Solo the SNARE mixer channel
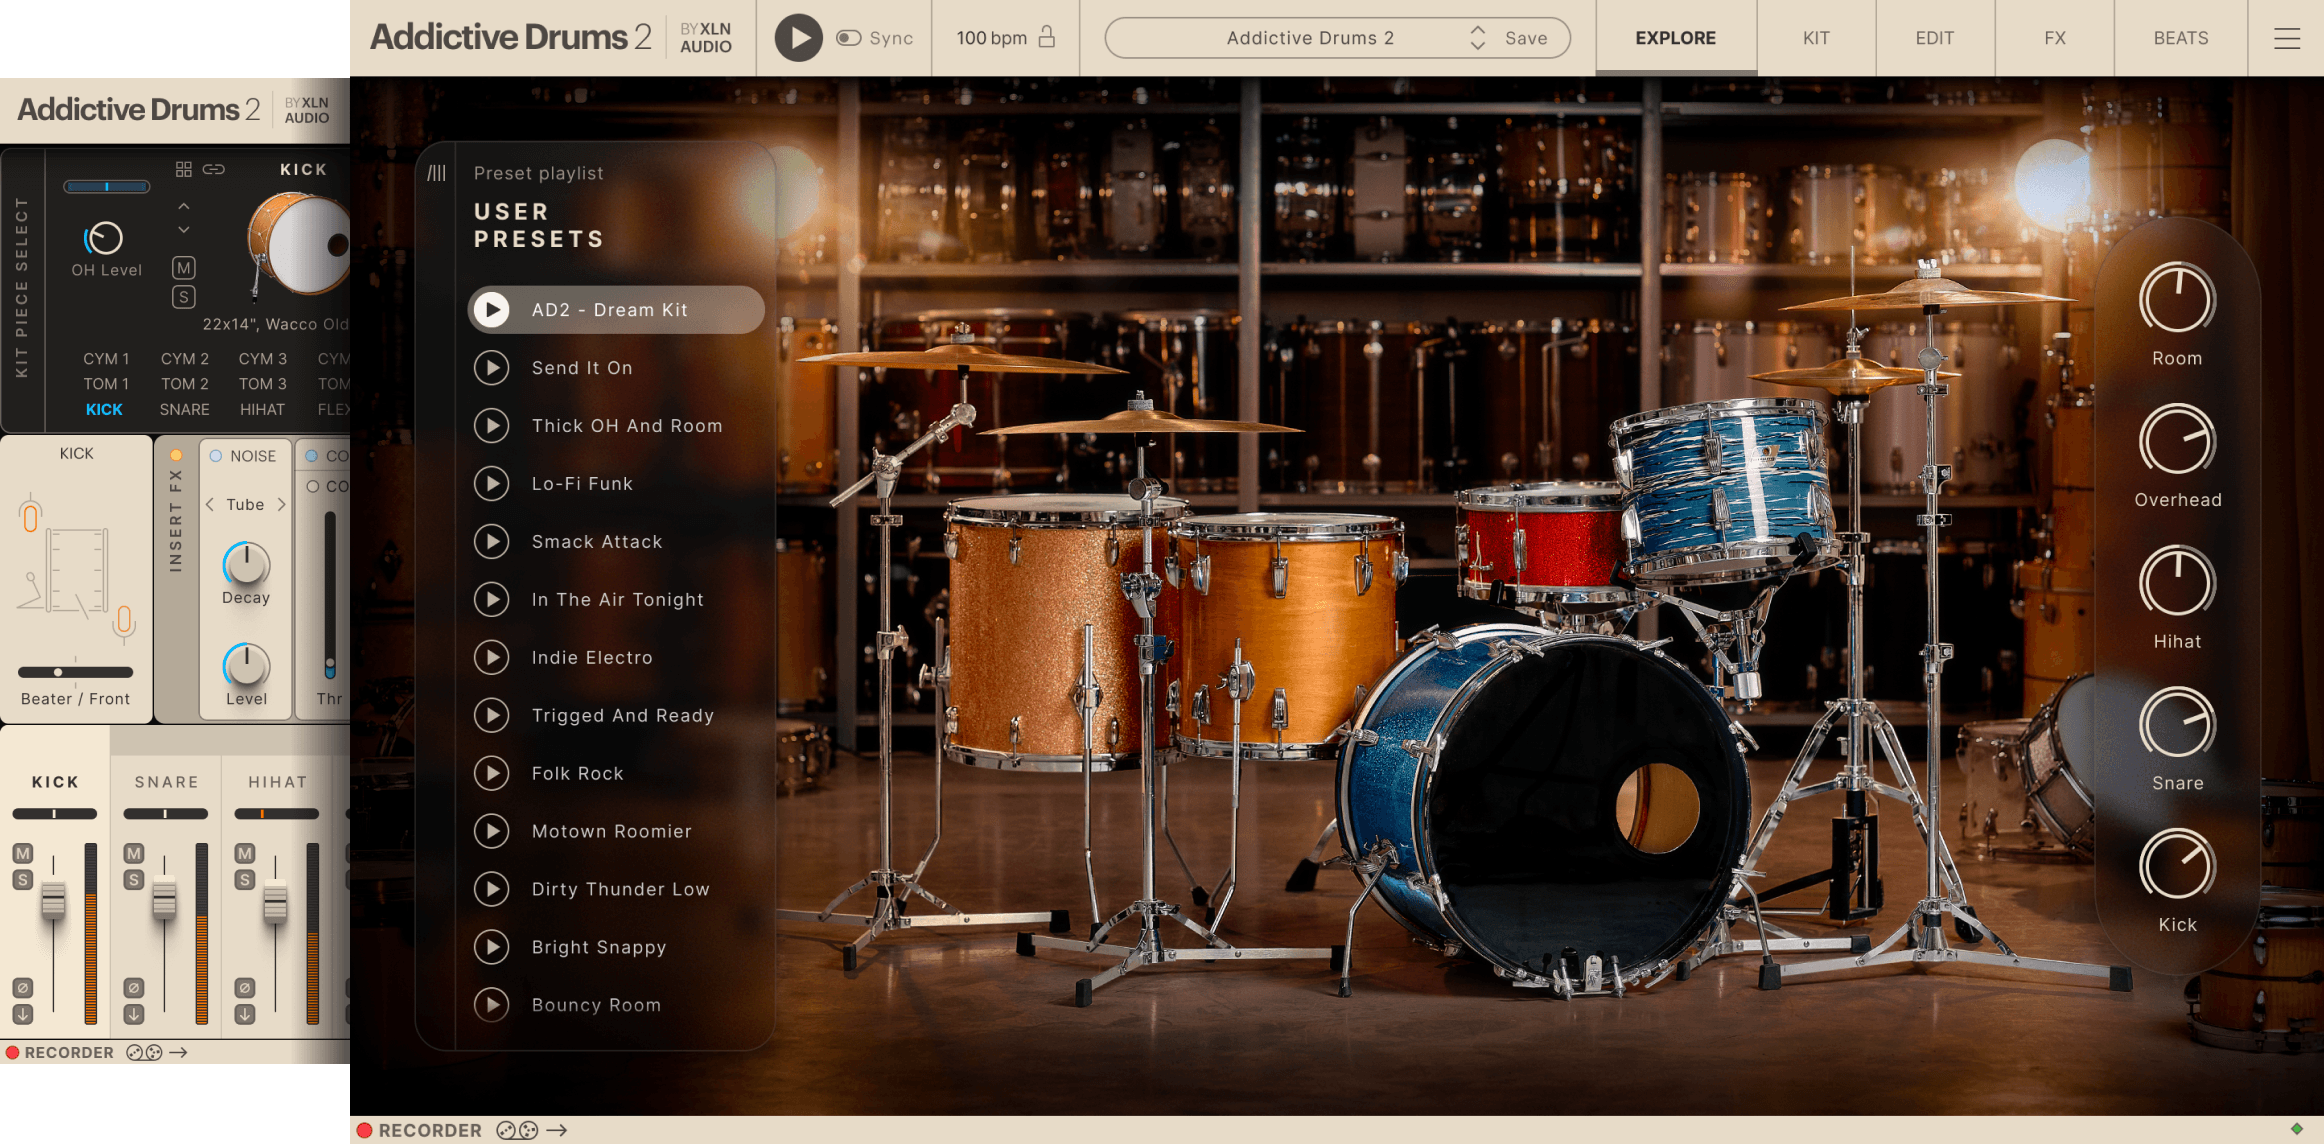Image resolution: width=2324 pixels, height=1144 pixels. pyautogui.click(x=134, y=880)
